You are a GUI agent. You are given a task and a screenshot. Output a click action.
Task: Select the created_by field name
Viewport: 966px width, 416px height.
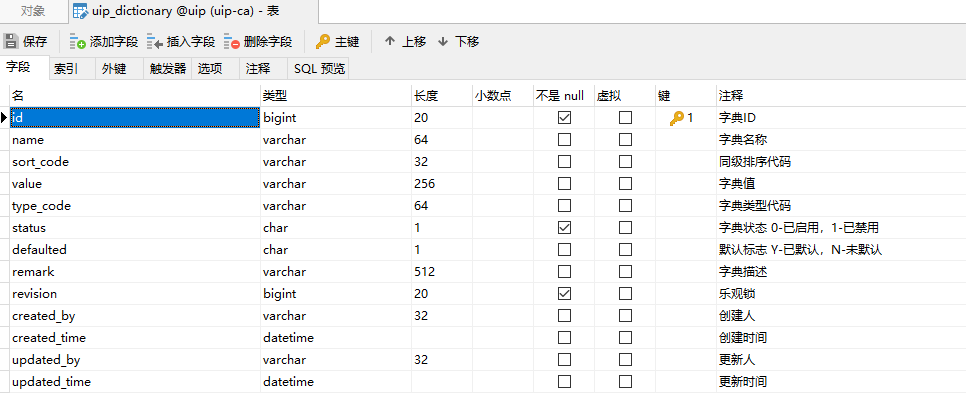coord(44,316)
